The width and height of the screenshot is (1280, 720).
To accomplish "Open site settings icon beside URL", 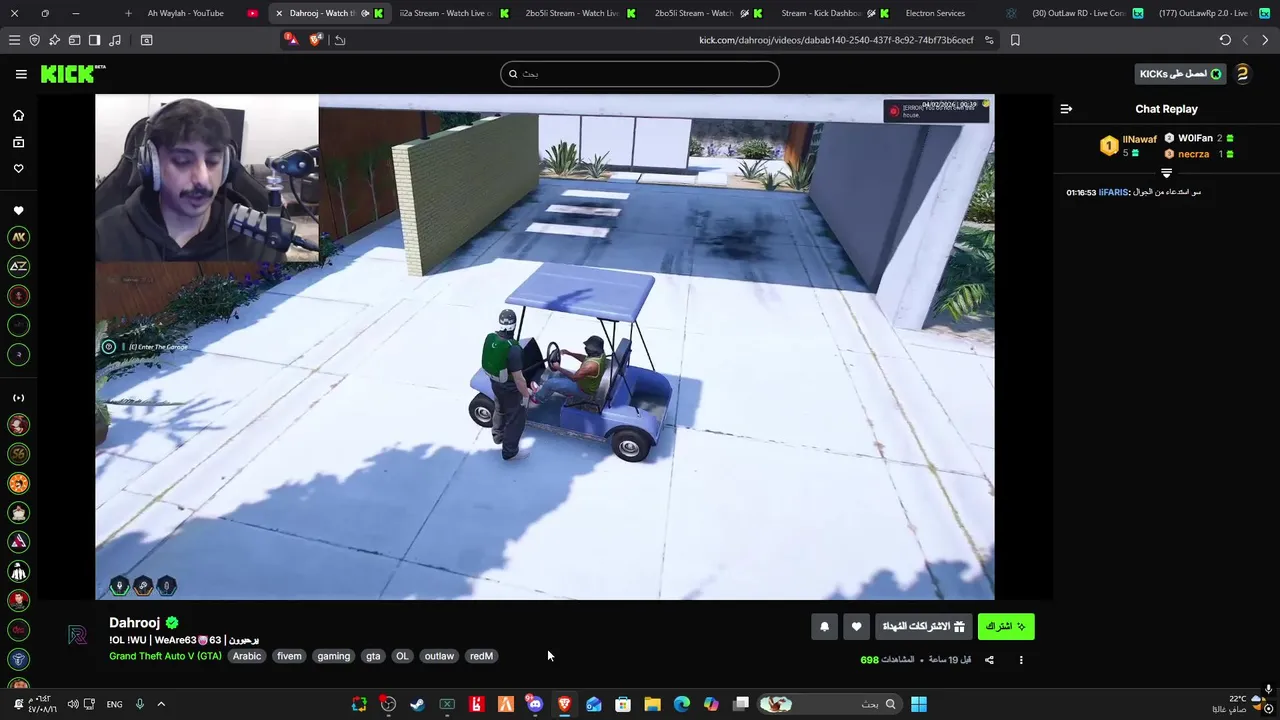I will (x=989, y=40).
